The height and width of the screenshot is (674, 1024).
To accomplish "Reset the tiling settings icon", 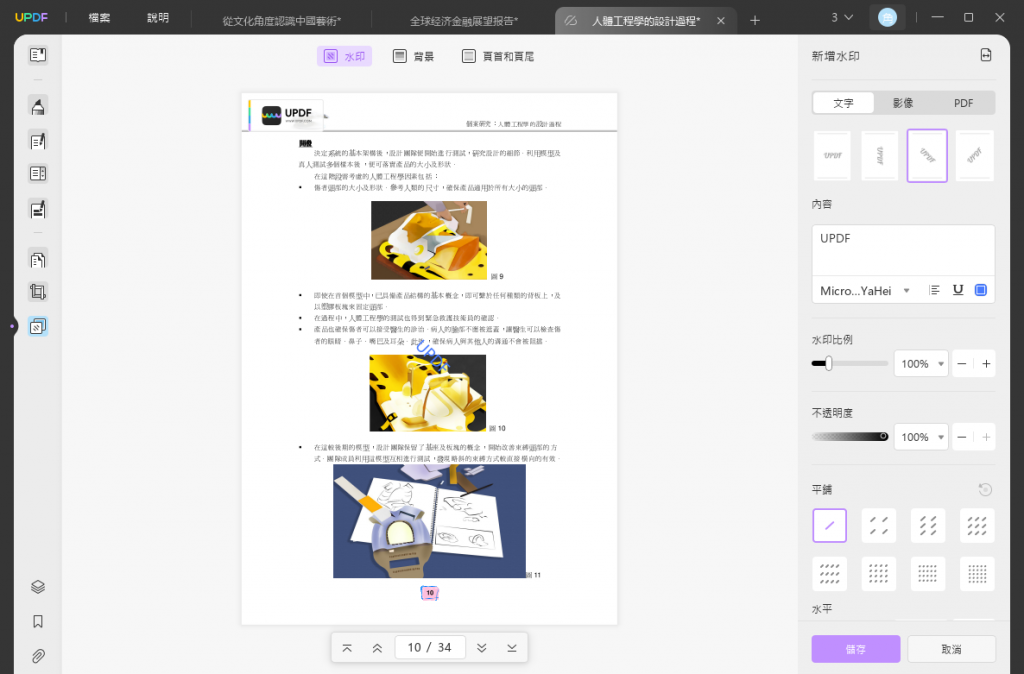I will pyautogui.click(x=985, y=489).
